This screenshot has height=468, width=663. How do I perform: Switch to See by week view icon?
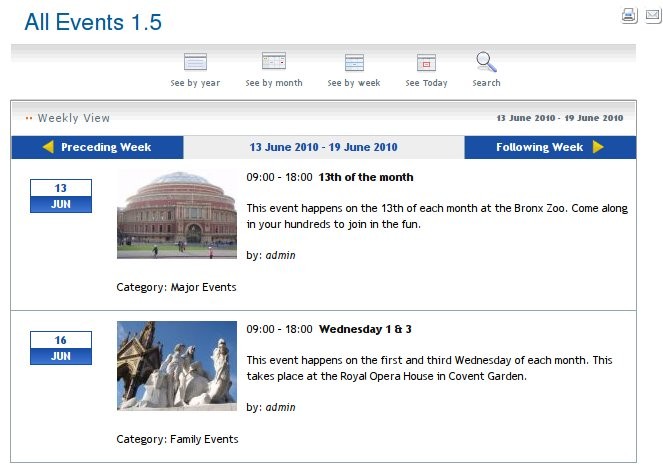point(354,62)
